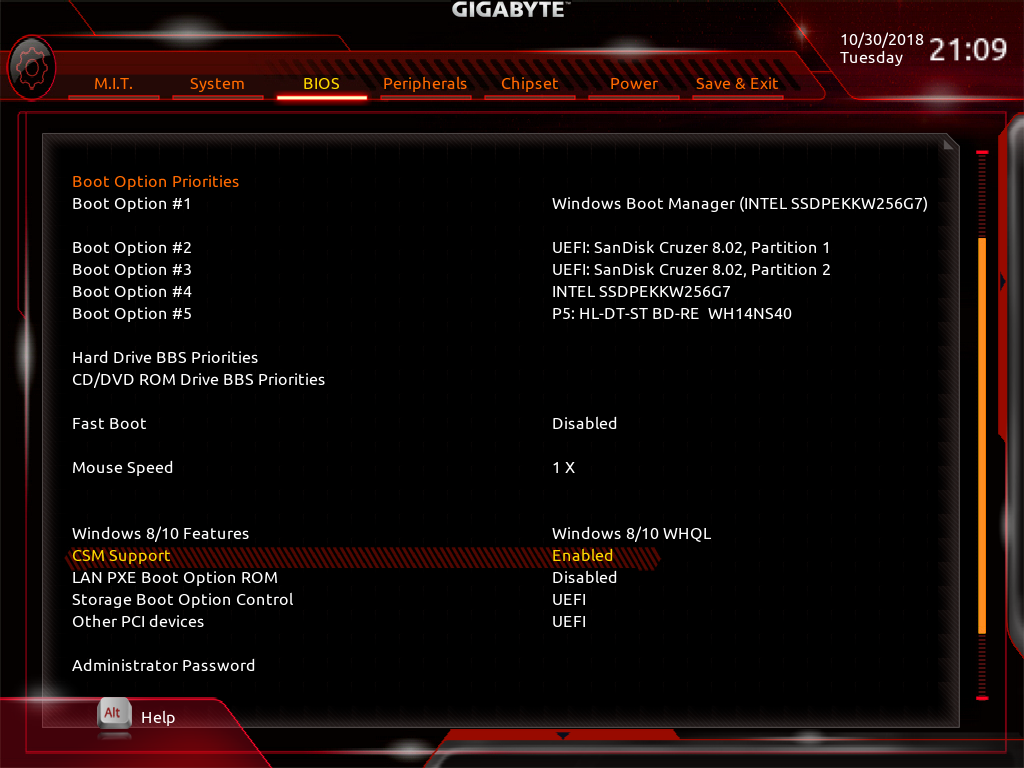Select Administrator Password entry
This screenshot has width=1024, height=768.
163,665
